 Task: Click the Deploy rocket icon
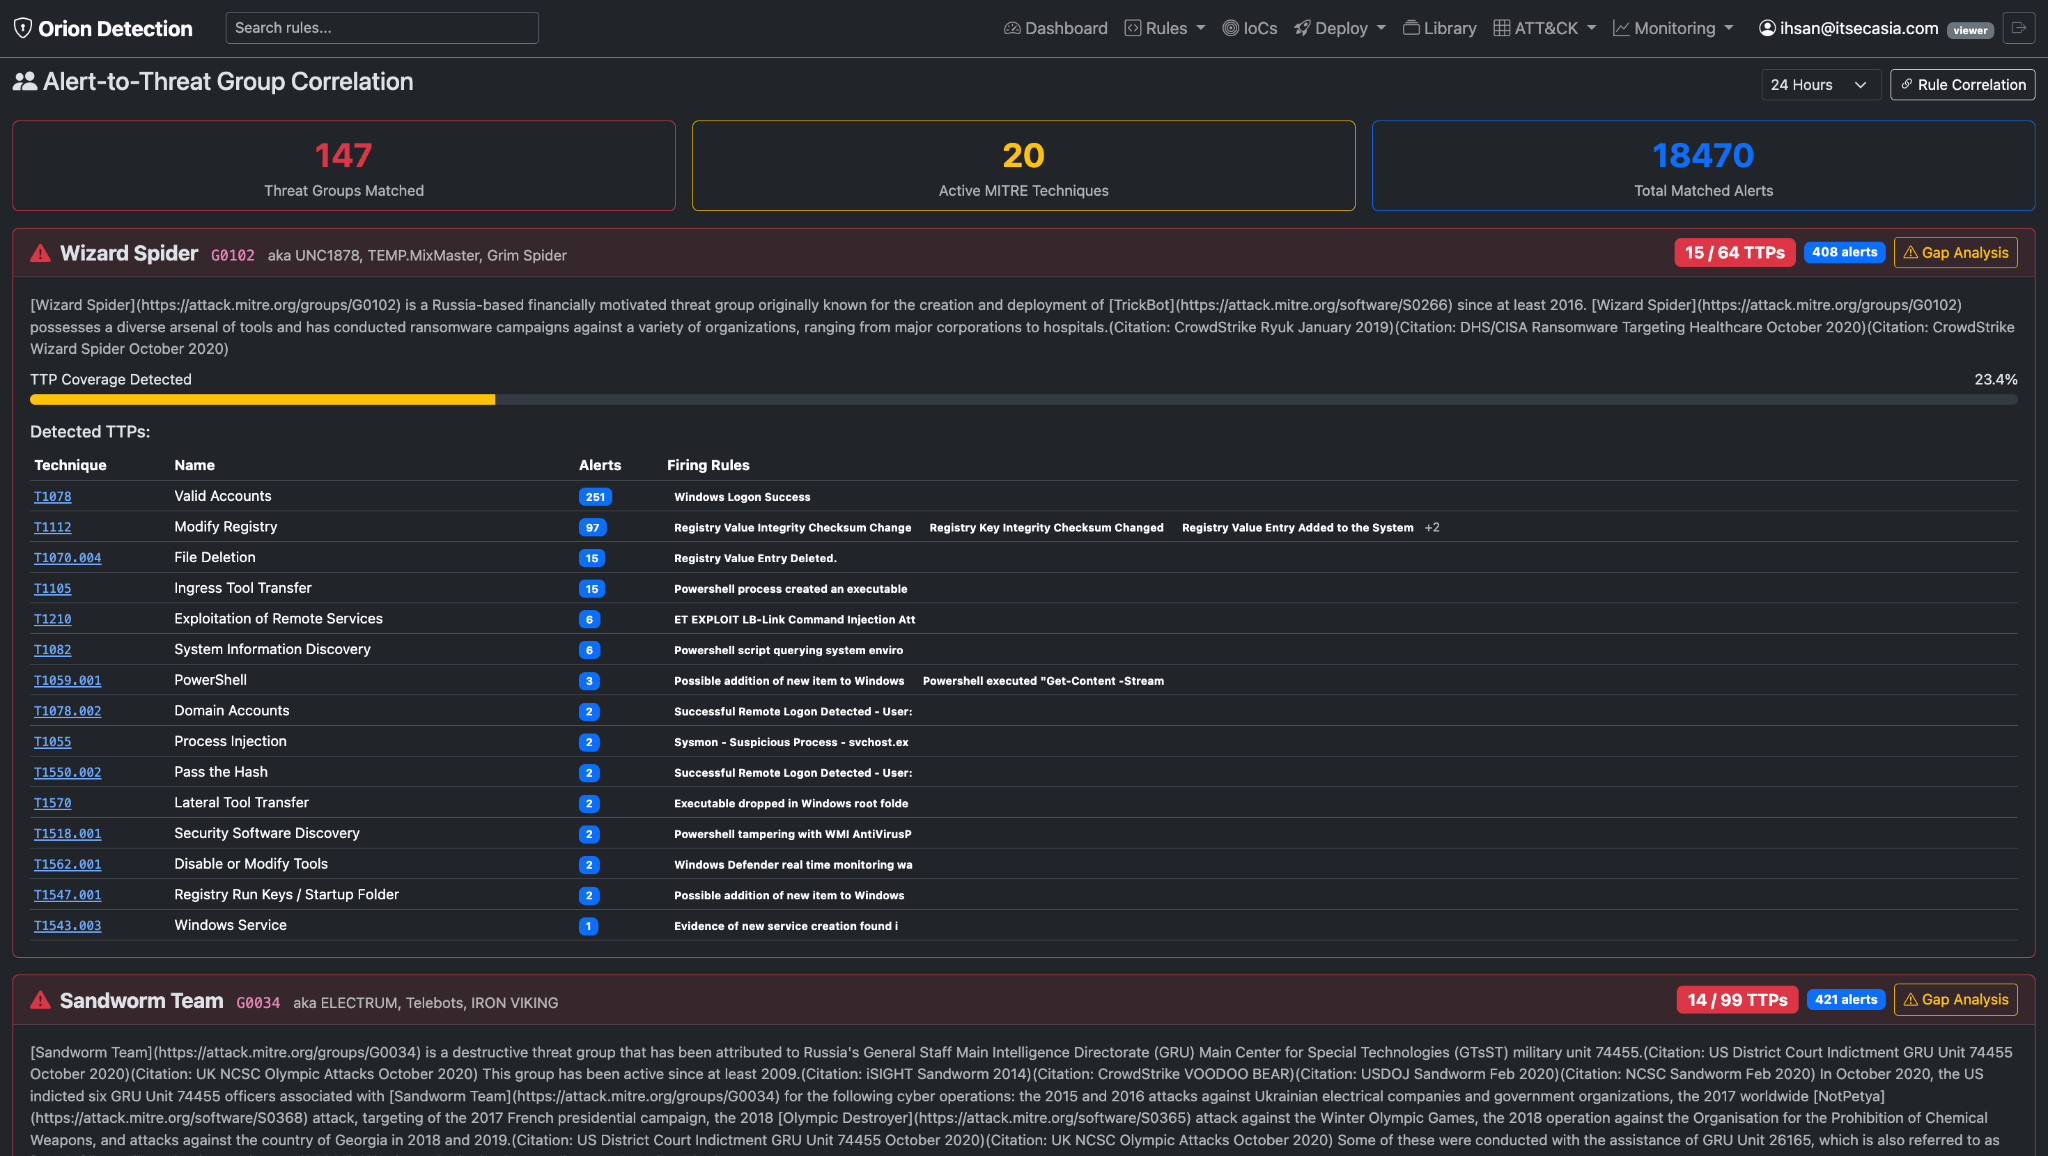(1302, 28)
